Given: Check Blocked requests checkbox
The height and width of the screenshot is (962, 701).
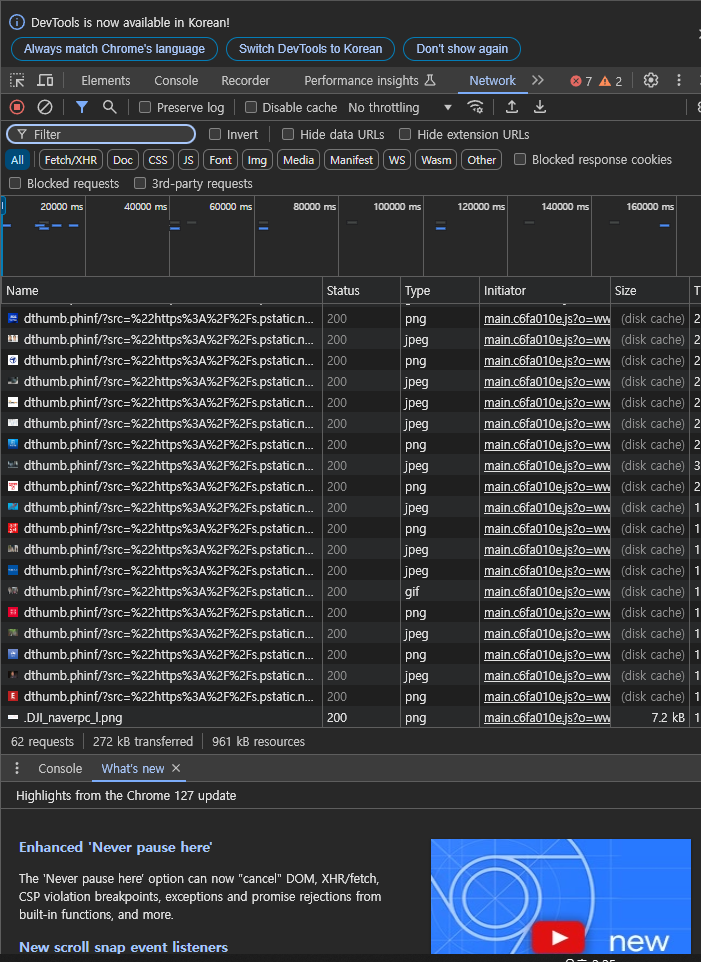Looking at the screenshot, I should (15, 183).
